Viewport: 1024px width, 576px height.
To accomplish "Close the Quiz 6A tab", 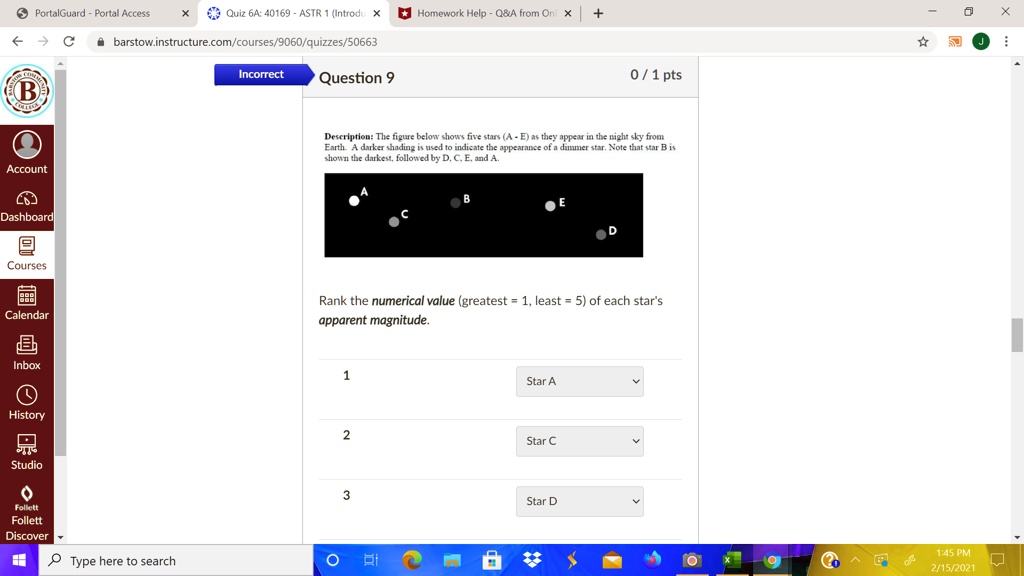I will 377,13.
